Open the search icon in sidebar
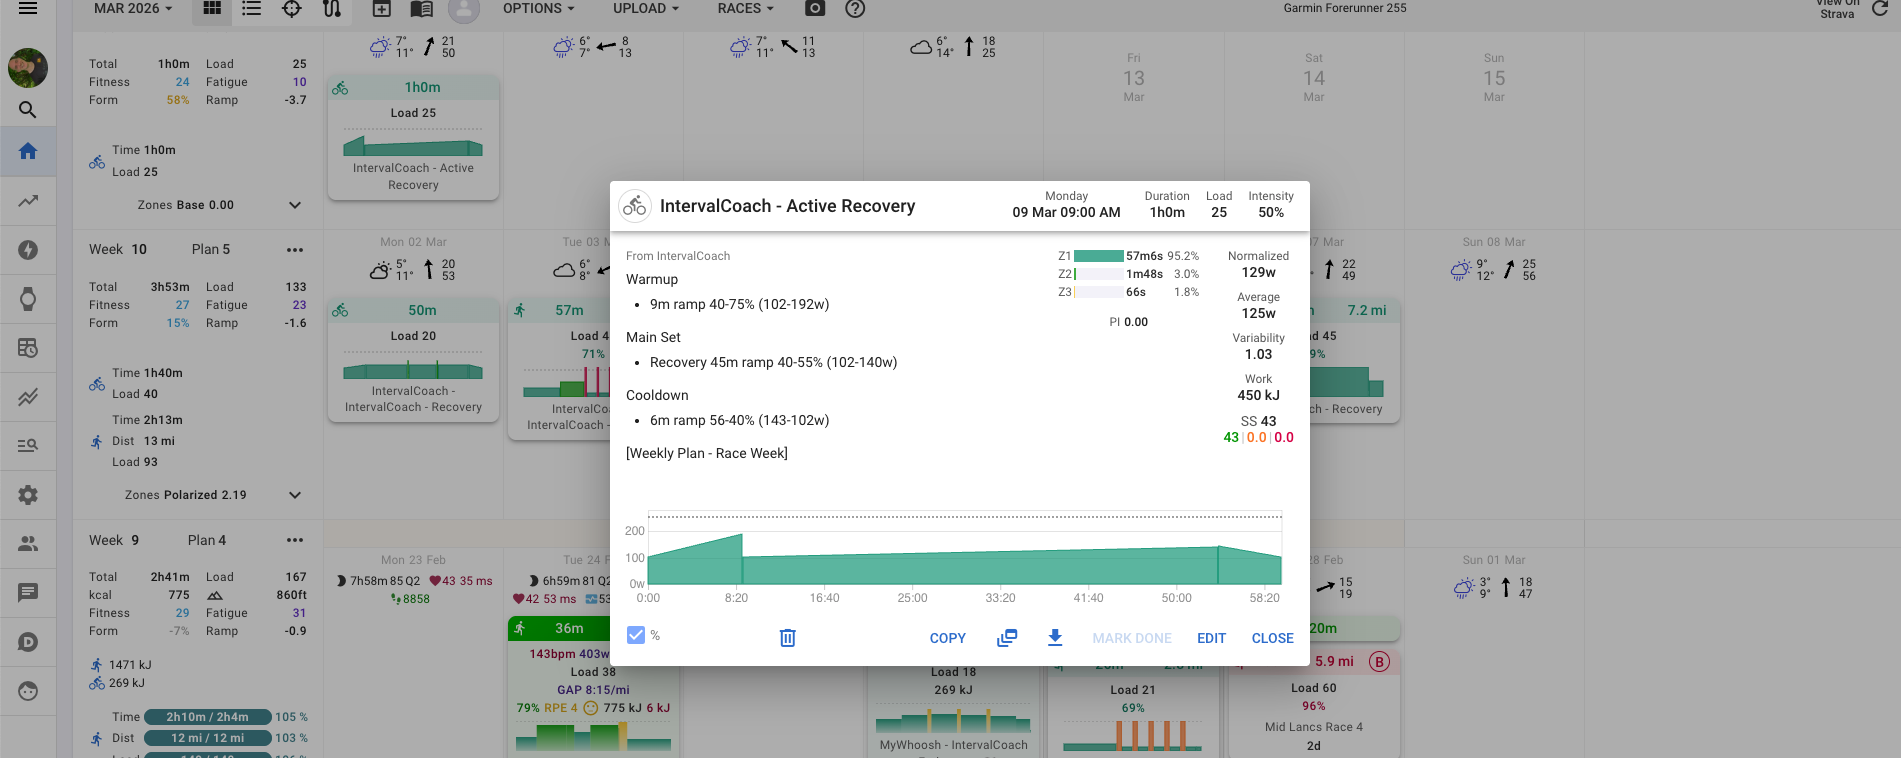 pyautogui.click(x=28, y=110)
